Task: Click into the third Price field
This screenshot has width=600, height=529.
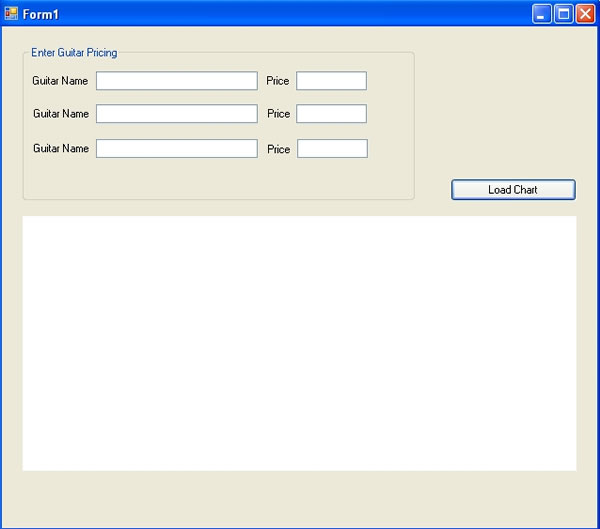Action: pos(332,149)
